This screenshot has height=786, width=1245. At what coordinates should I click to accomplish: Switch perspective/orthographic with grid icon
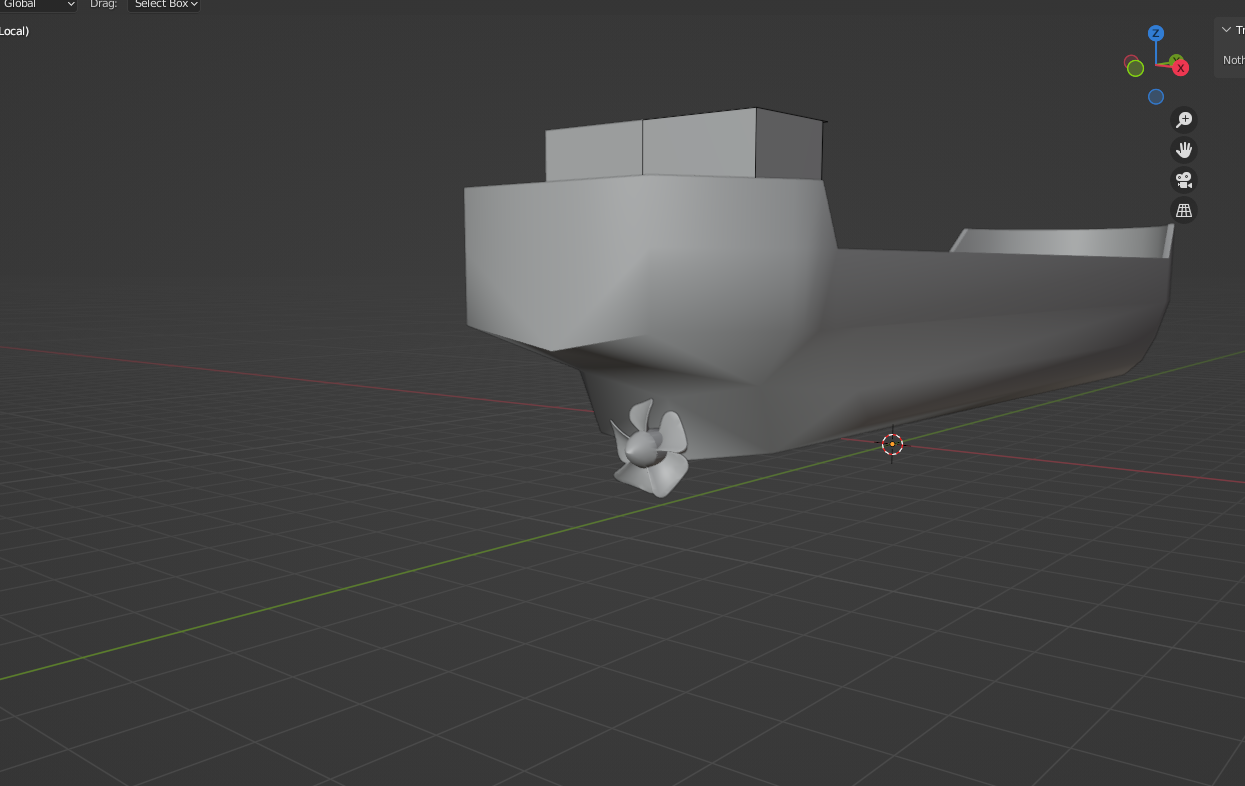pyautogui.click(x=1184, y=210)
